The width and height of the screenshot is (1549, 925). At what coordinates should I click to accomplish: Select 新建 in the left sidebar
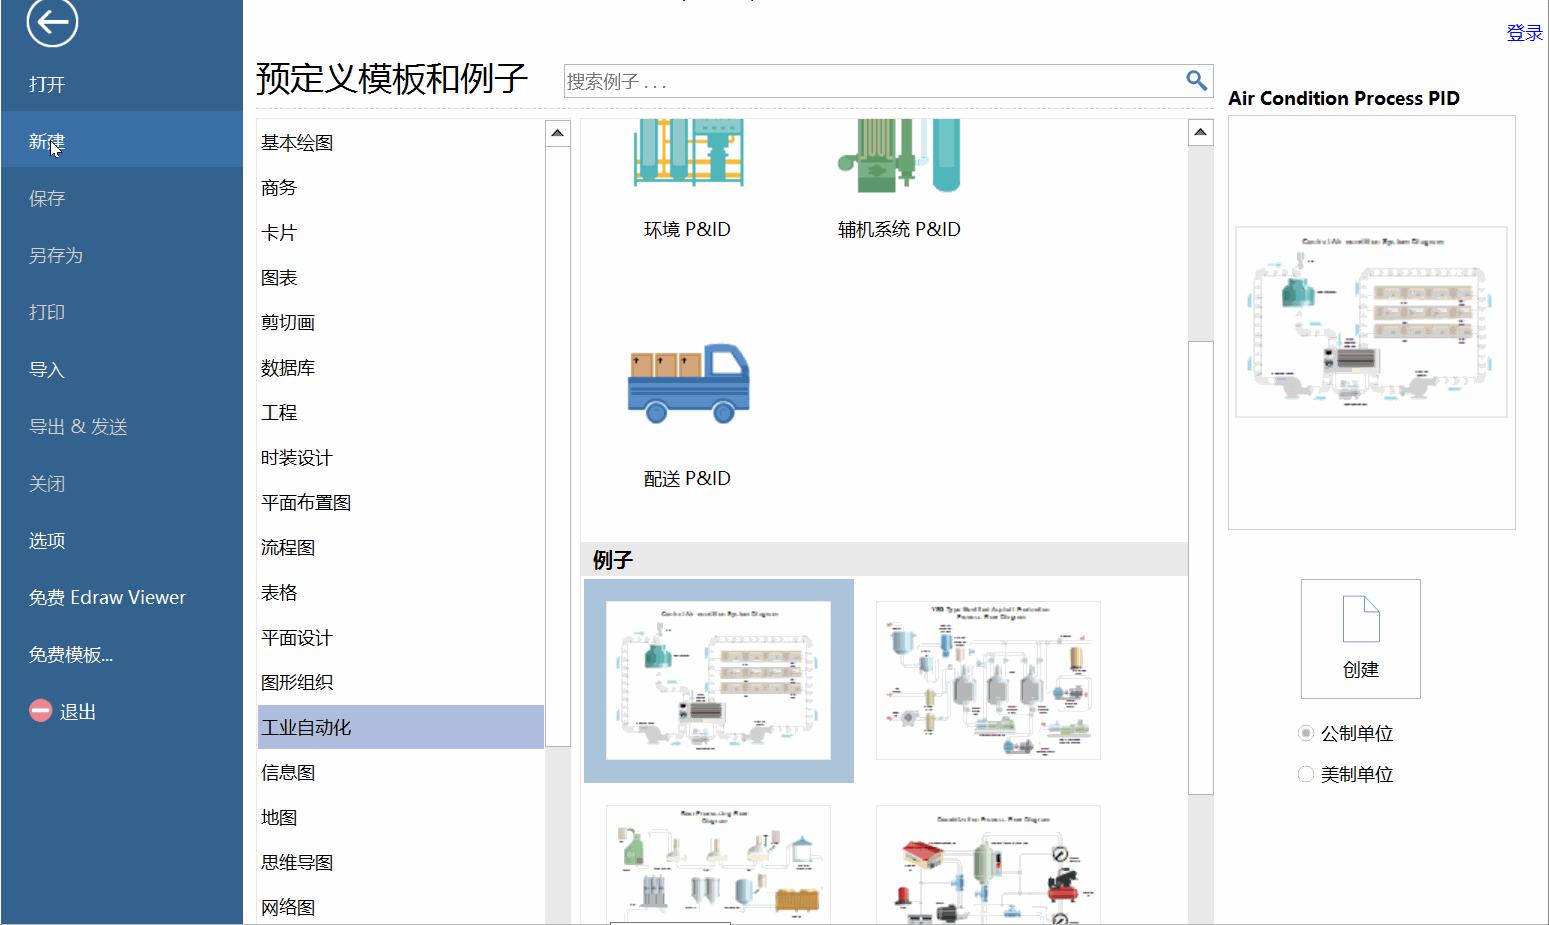[46, 141]
